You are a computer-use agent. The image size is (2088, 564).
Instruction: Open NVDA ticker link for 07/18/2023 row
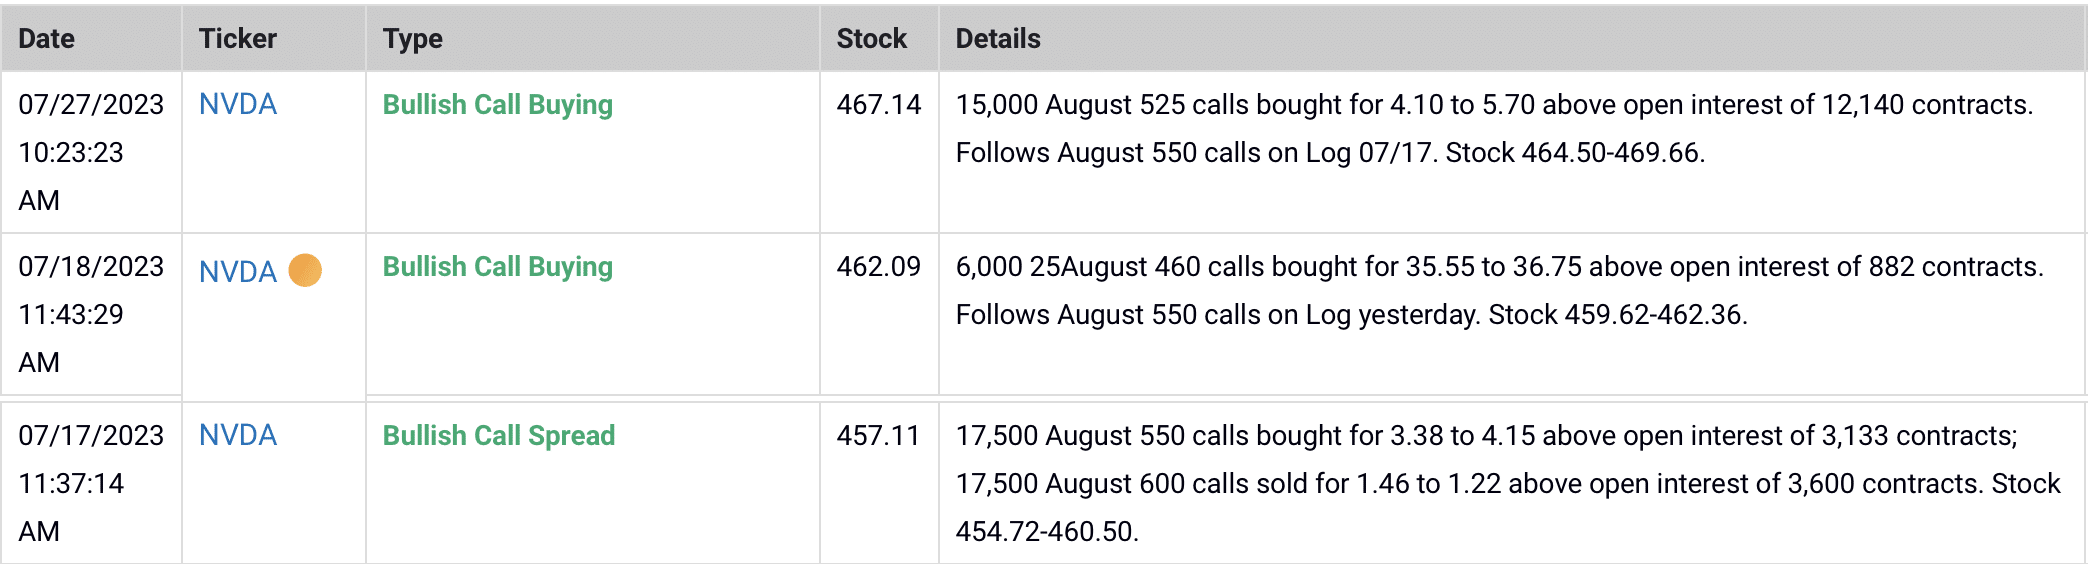coord(238,271)
